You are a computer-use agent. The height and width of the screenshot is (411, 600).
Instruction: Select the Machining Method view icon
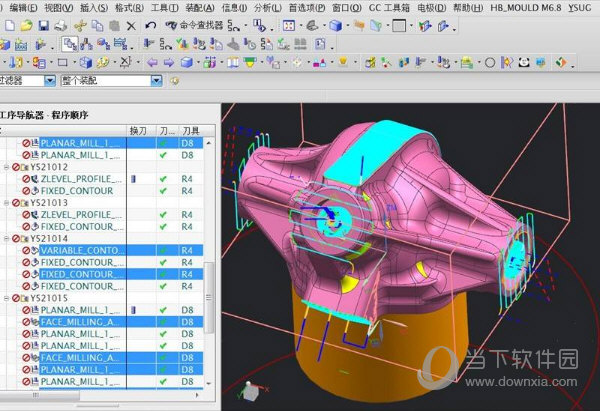pos(121,44)
